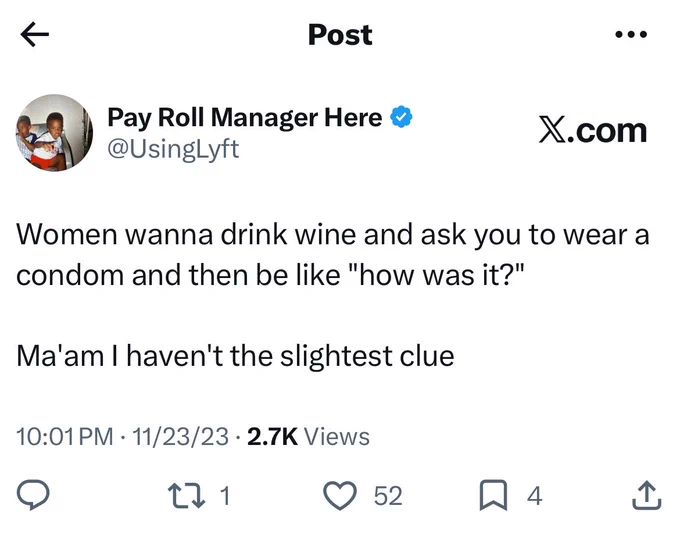View the 2.7K Views analytics
This screenshot has width=680, height=552.
coord(308,436)
